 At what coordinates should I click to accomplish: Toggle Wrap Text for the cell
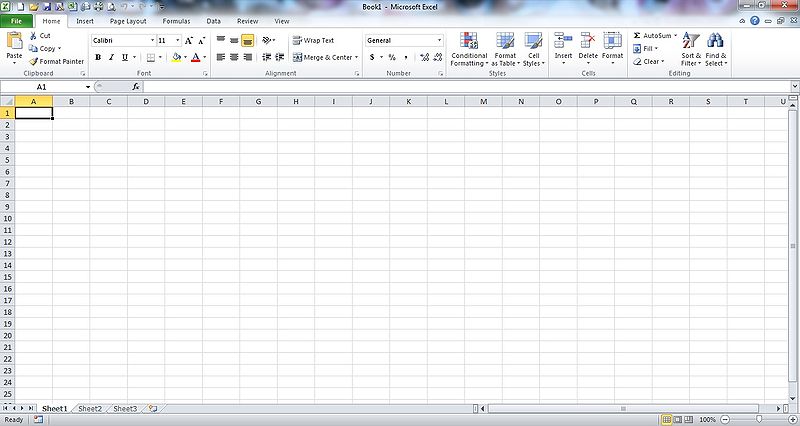coord(313,40)
